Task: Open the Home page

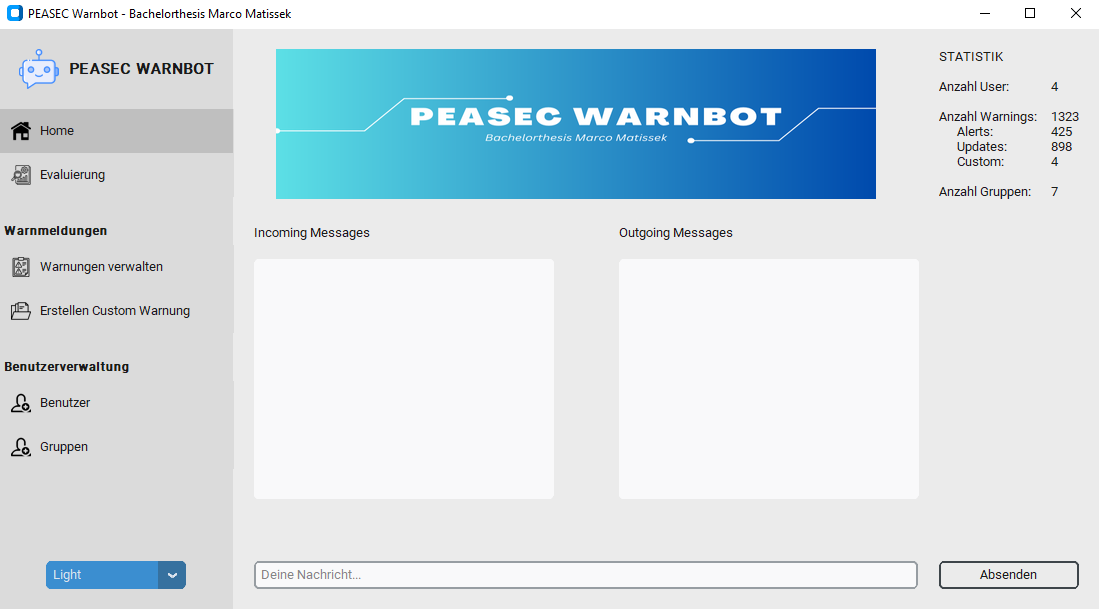Action: [x=116, y=130]
